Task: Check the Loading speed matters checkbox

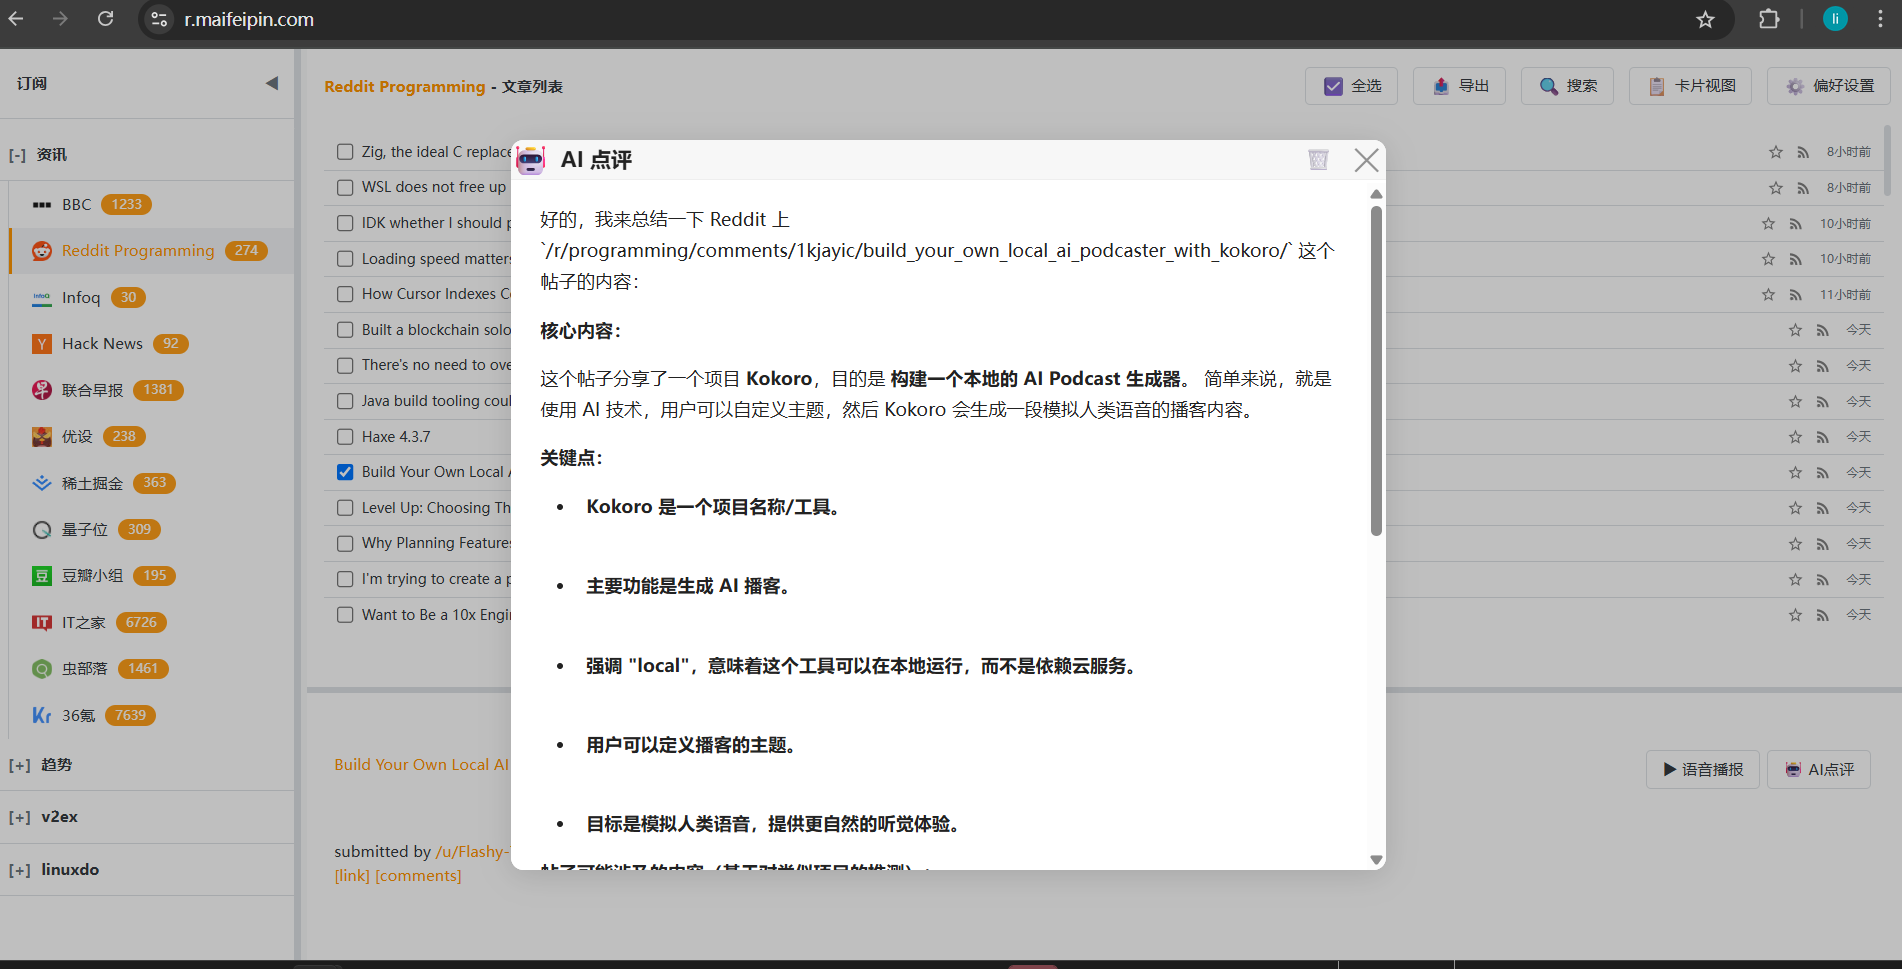Action: 345,259
